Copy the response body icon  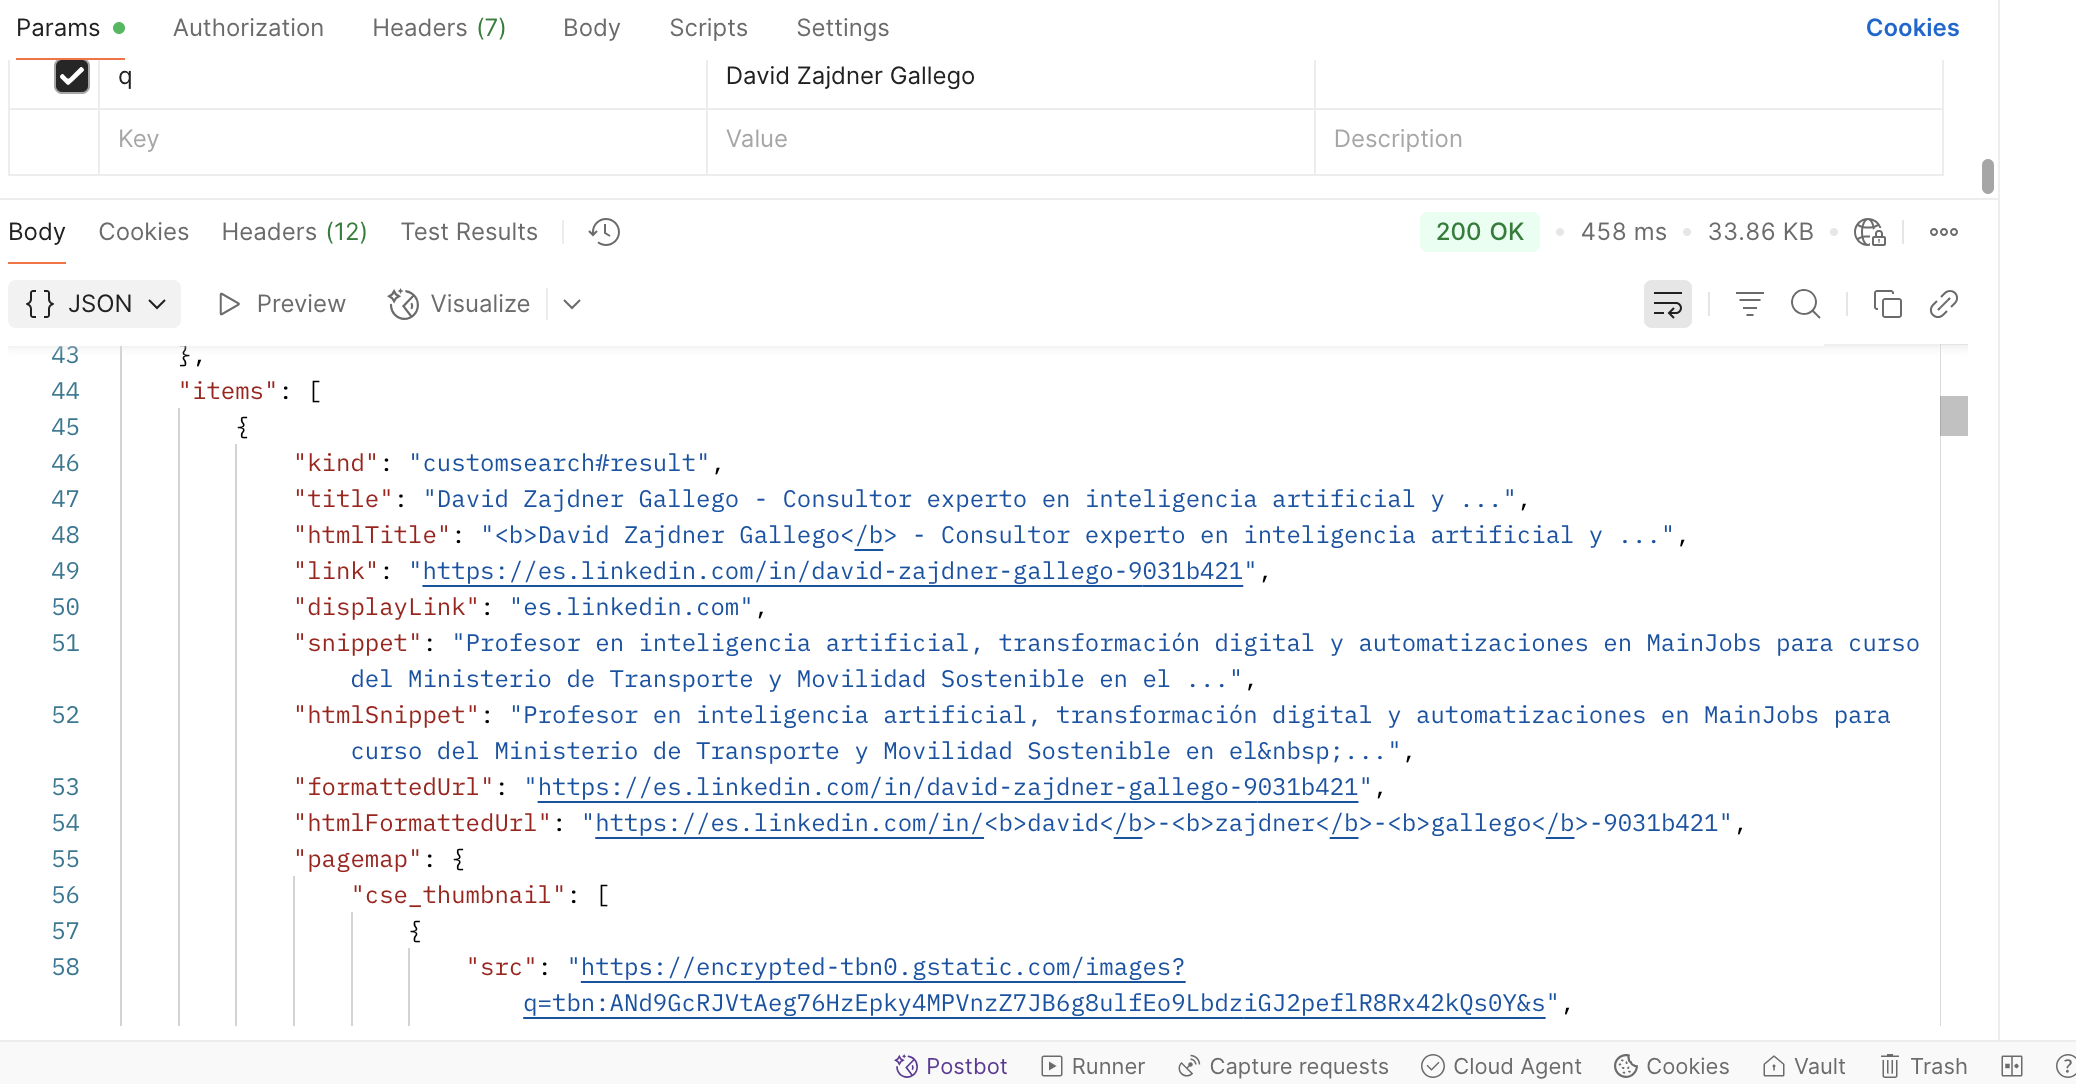pos(1887,304)
